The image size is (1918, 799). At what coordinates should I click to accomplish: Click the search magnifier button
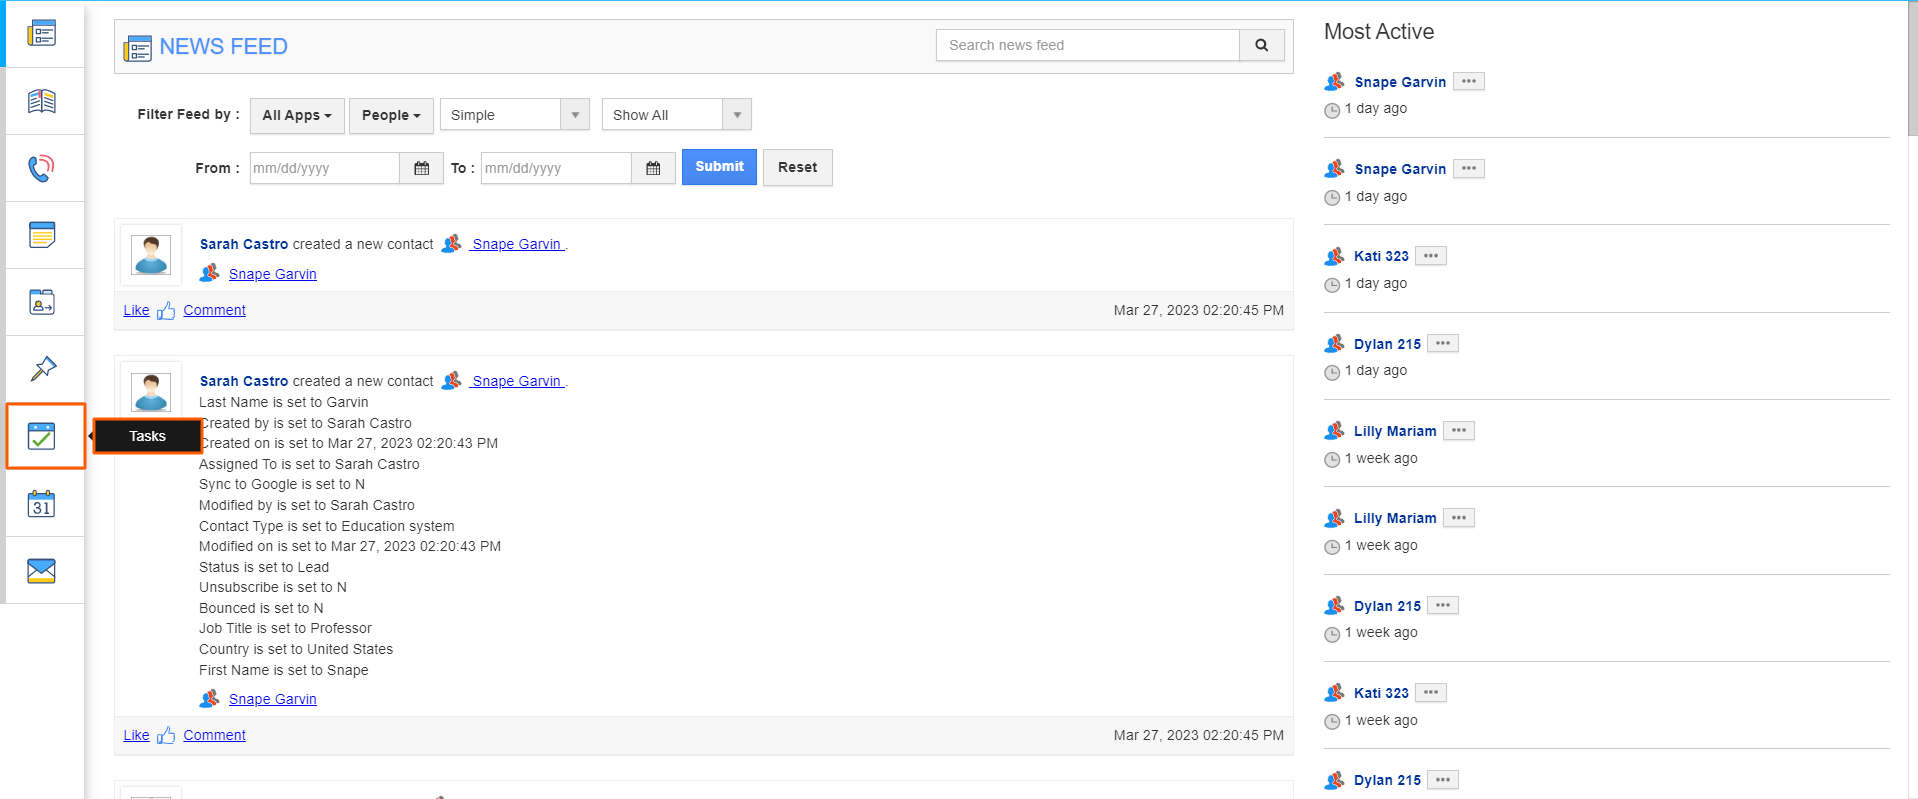tap(1261, 45)
